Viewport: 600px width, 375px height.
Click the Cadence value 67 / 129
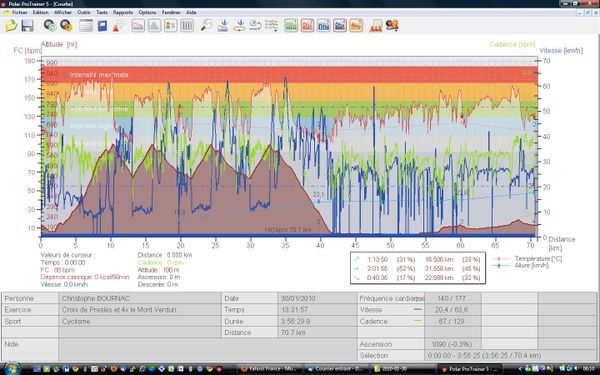click(452, 321)
